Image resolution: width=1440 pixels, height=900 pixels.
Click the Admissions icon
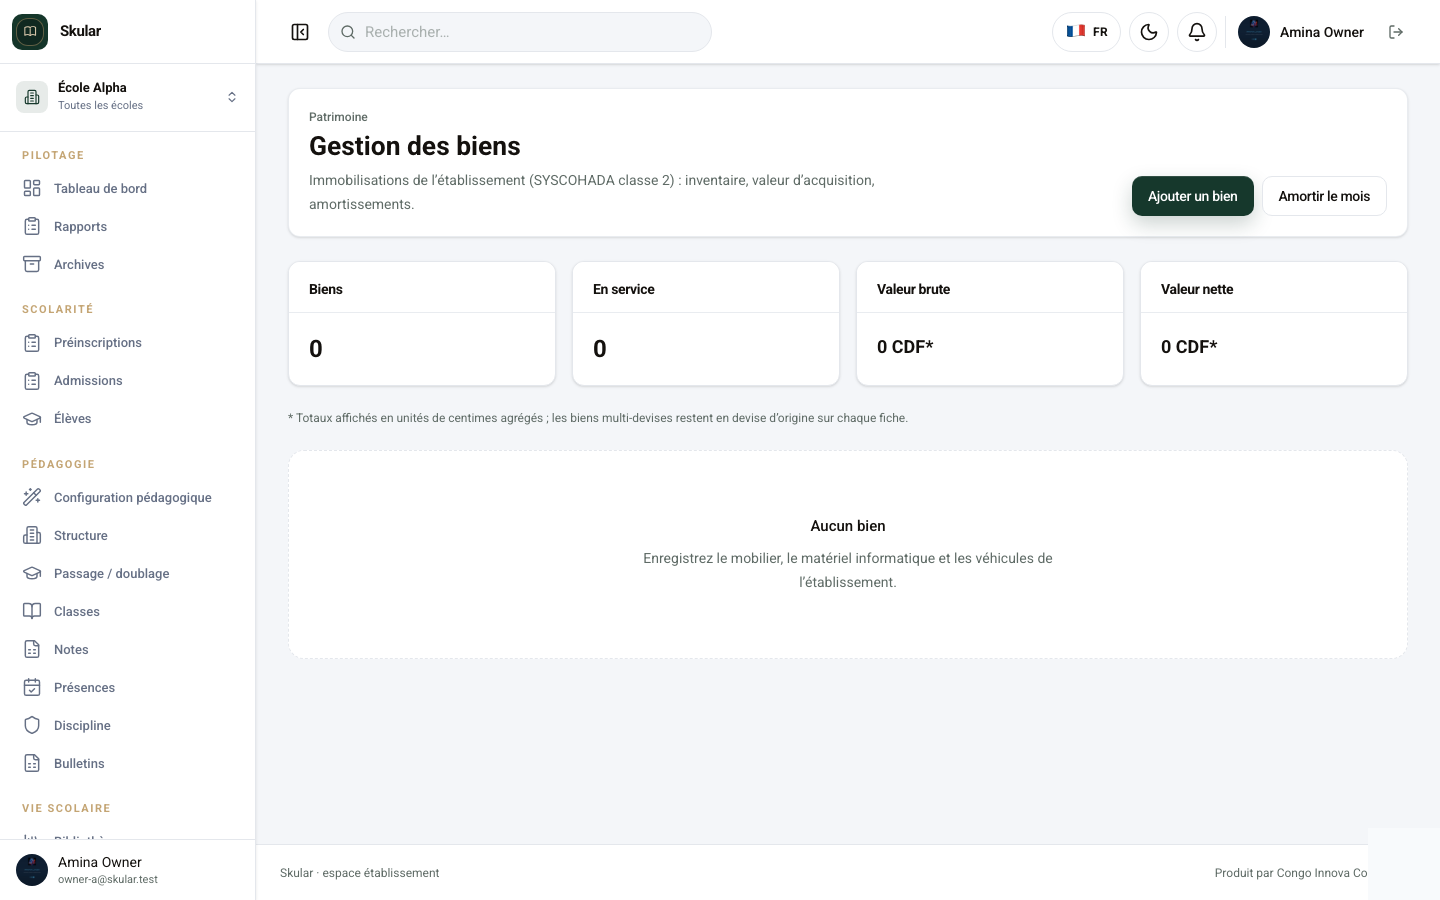(32, 380)
